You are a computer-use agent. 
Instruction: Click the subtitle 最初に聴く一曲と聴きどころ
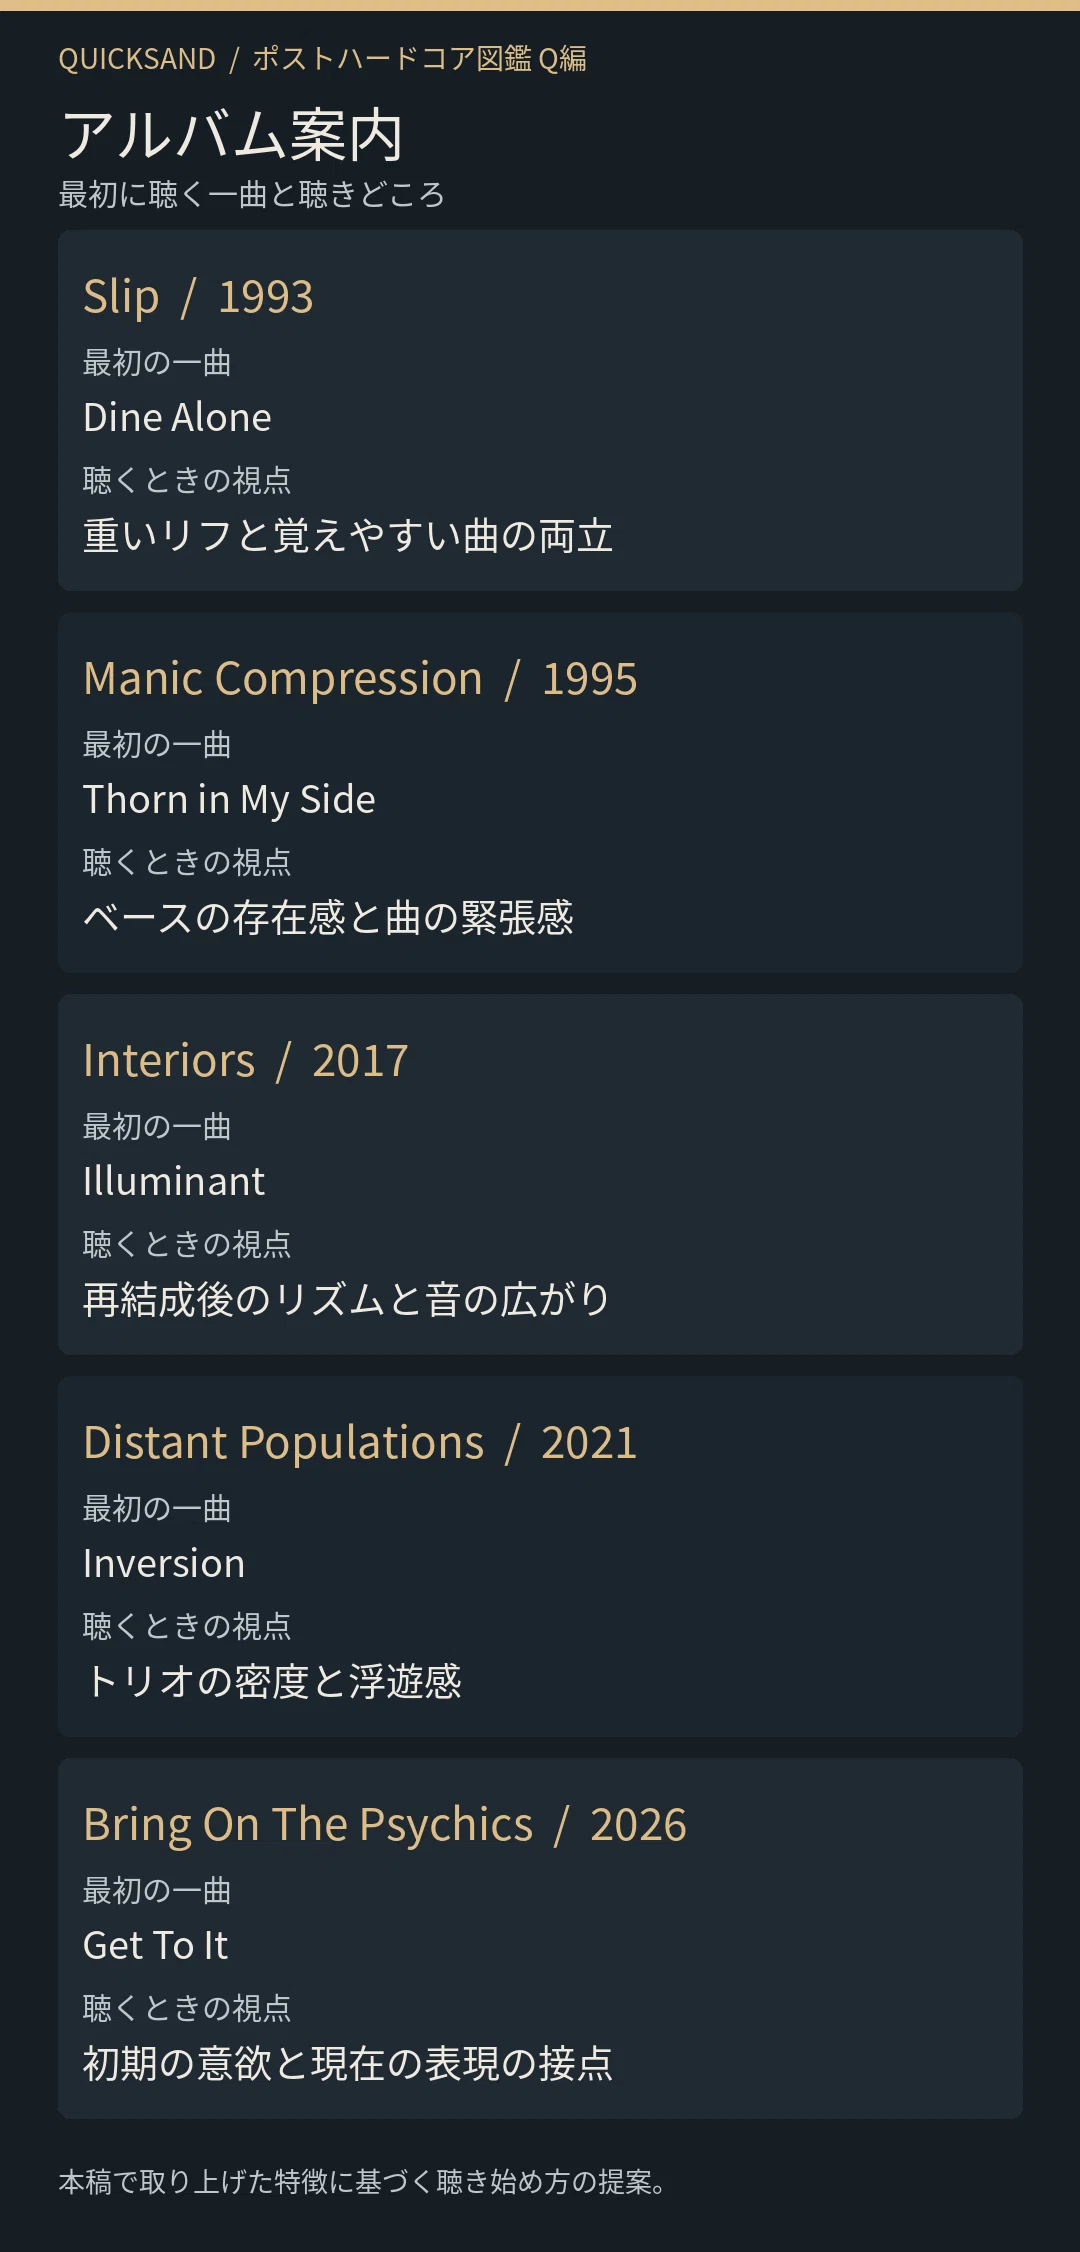pos(252,194)
